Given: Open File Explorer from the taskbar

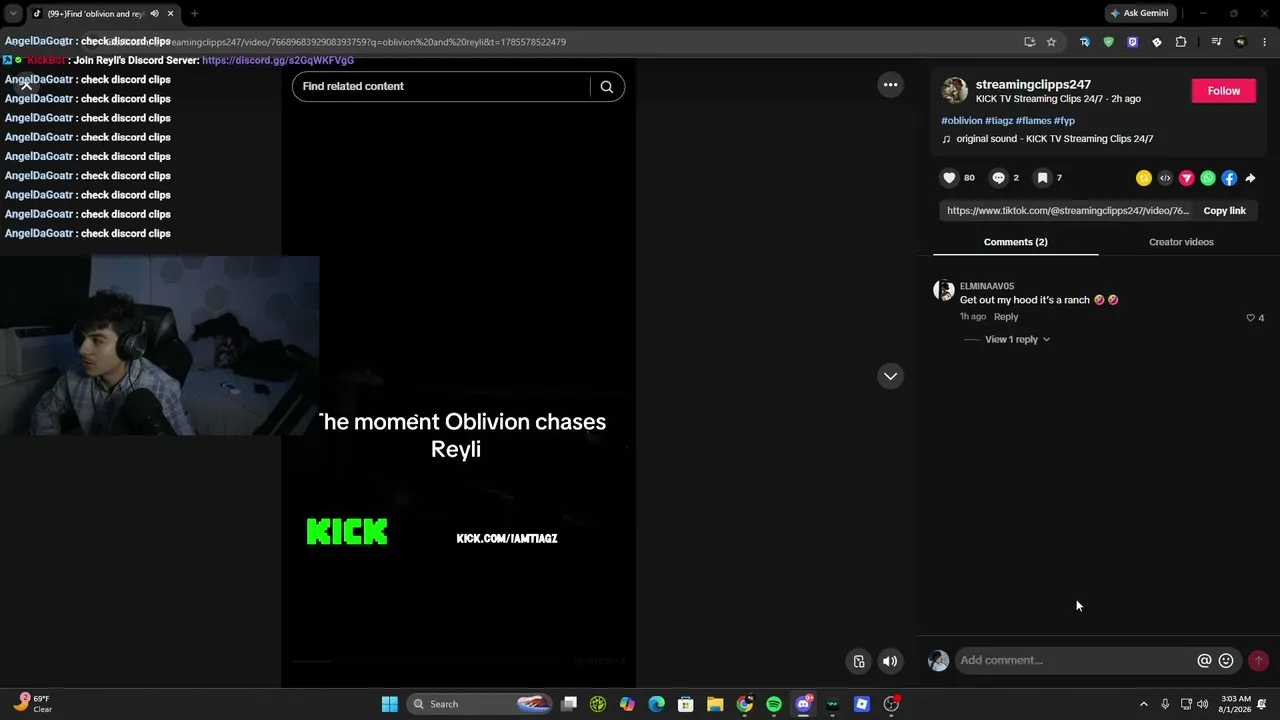Looking at the screenshot, I should point(715,704).
